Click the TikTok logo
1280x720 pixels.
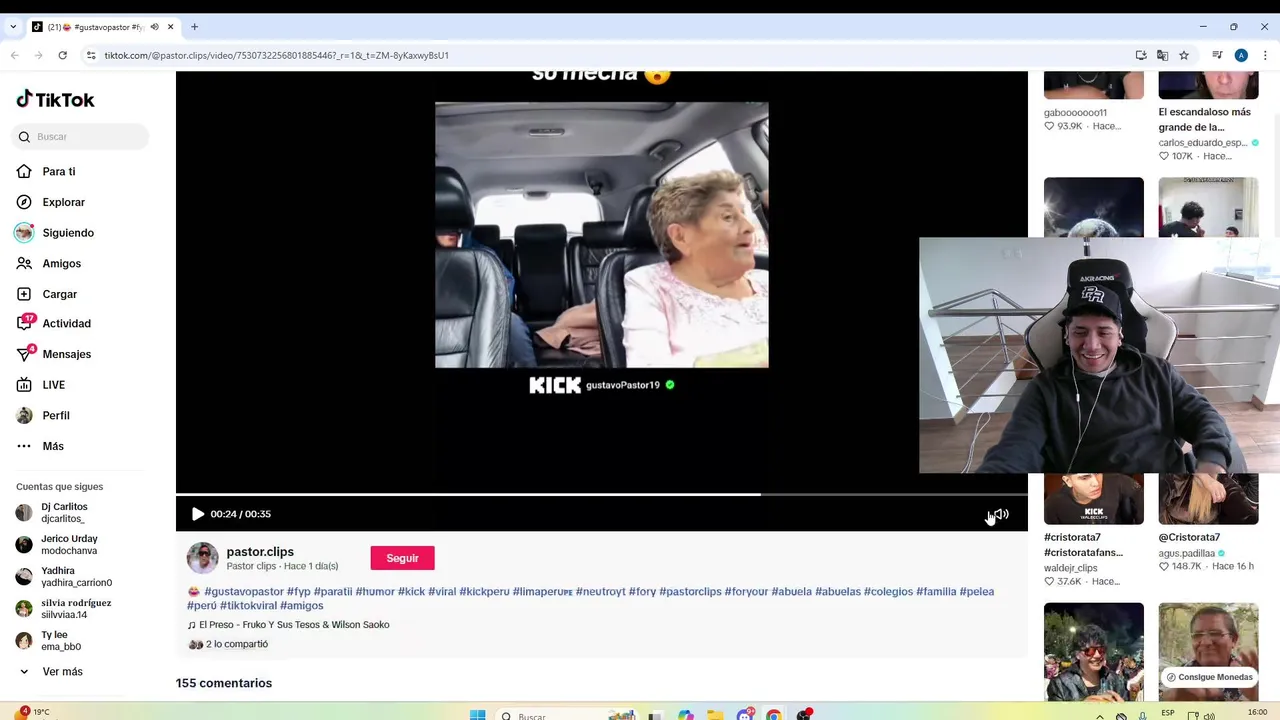pos(55,99)
